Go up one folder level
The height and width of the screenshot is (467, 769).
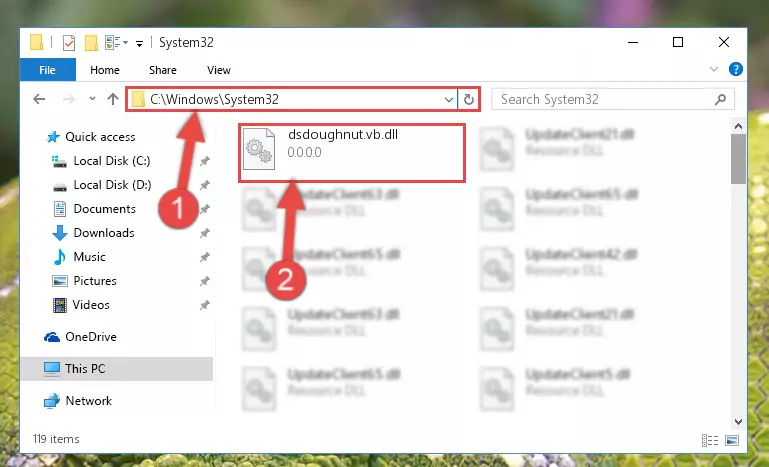coord(113,99)
